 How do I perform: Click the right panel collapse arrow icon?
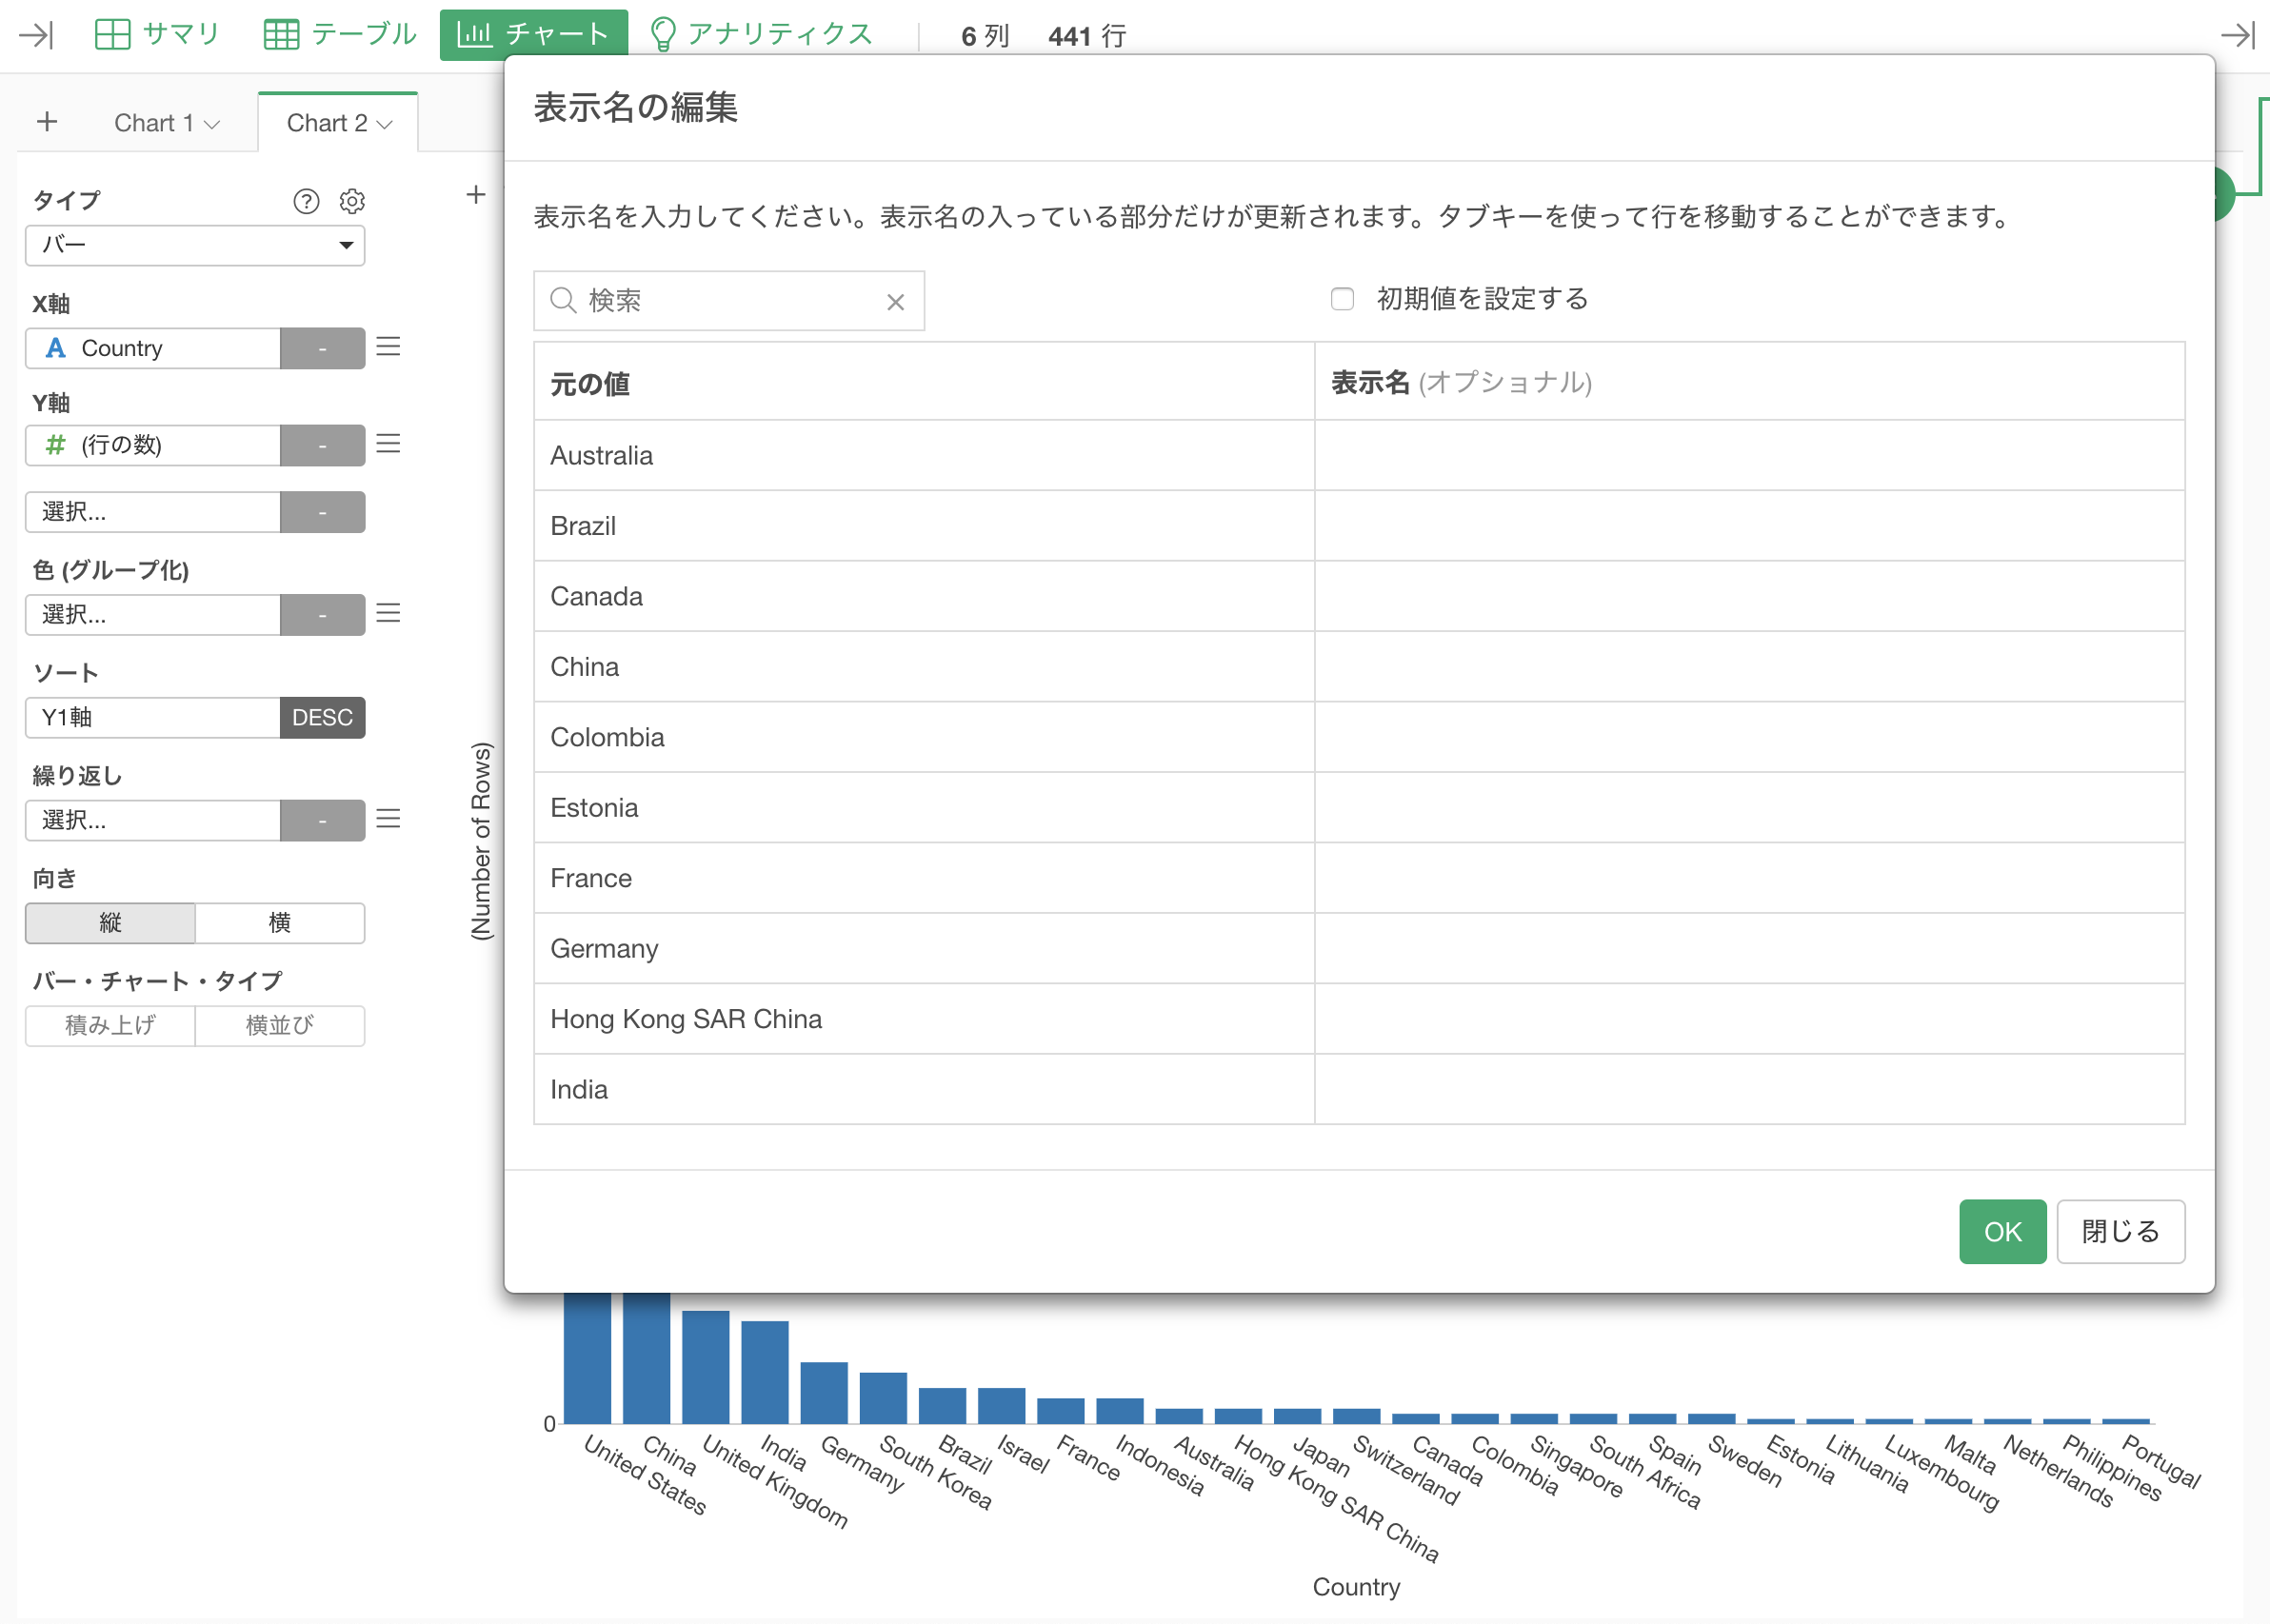(2238, 35)
